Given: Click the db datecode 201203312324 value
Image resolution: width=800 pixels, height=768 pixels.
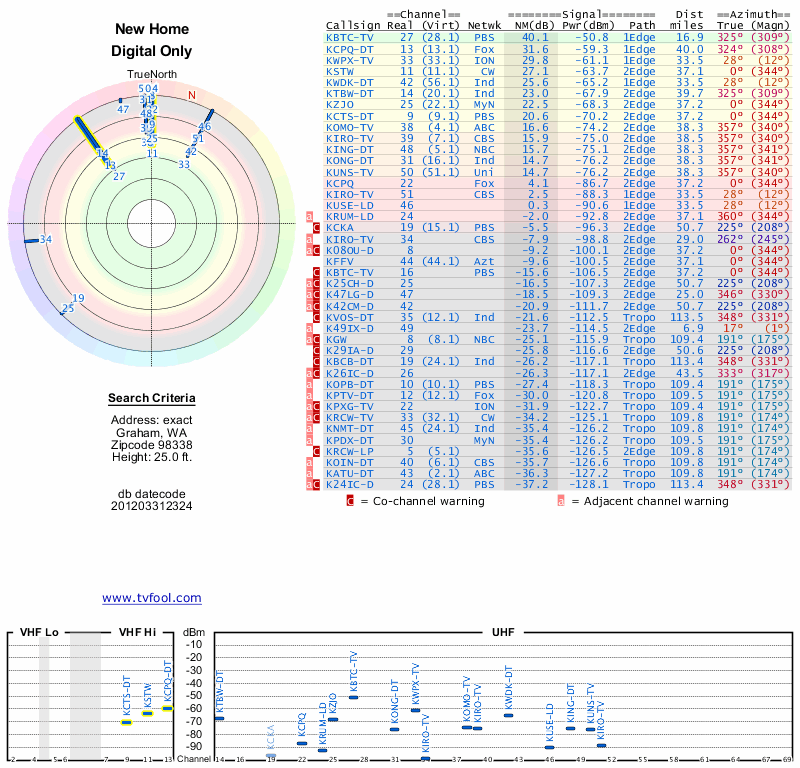Looking at the screenshot, I should tap(152, 506).
